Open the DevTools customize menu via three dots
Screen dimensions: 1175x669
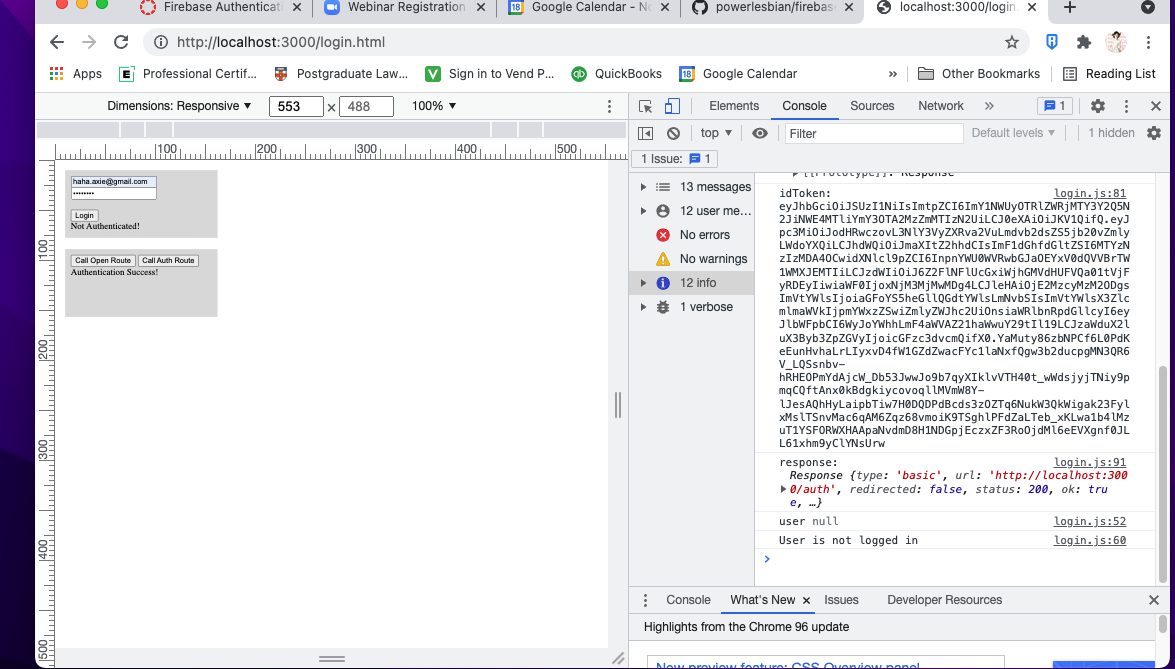(x=1125, y=105)
